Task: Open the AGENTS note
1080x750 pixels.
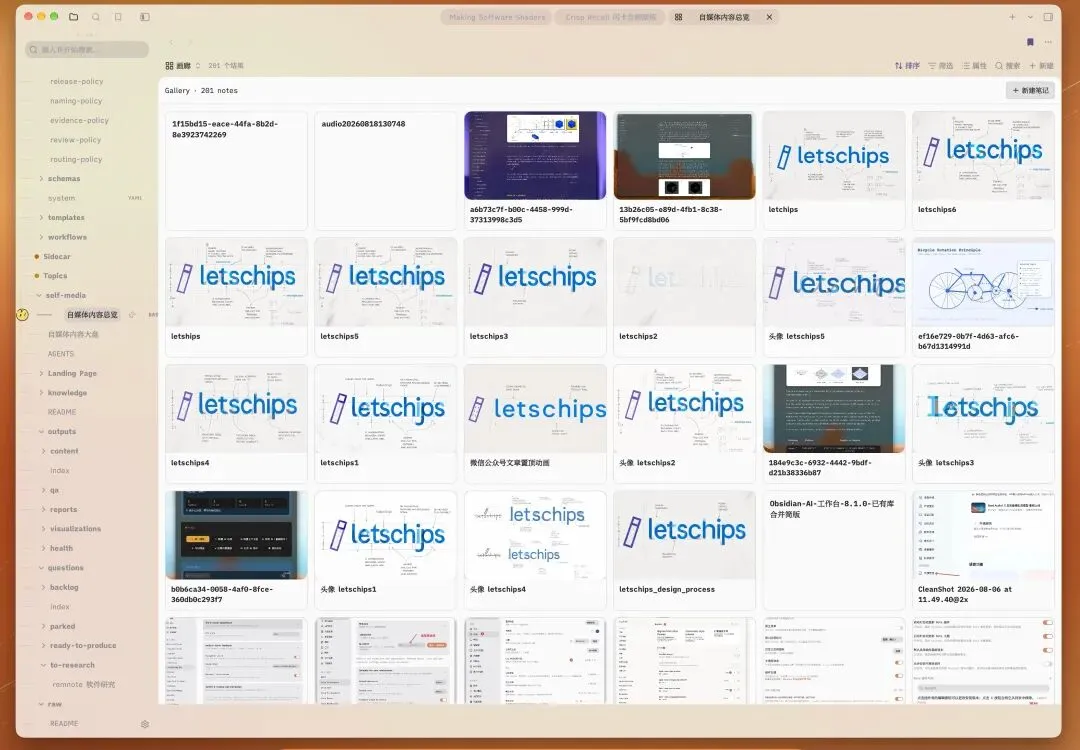Action: click(x=61, y=353)
